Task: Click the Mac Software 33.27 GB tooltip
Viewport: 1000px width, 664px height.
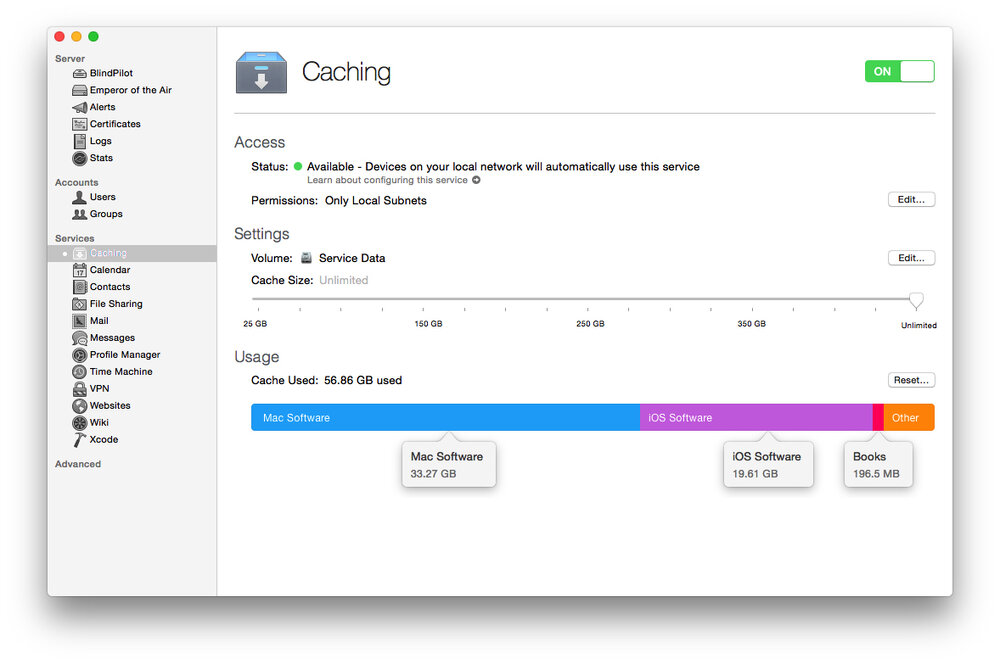Action: (x=449, y=464)
